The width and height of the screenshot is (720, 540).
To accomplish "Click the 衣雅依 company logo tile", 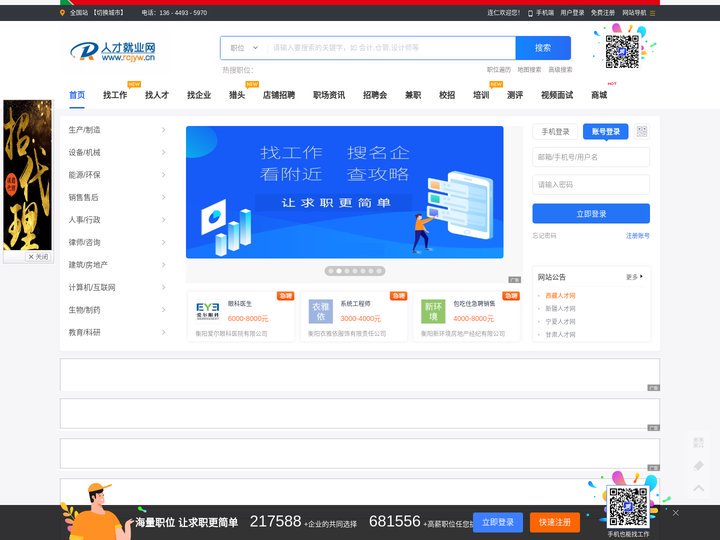I will pyautogui.click(x=321, y=311).
